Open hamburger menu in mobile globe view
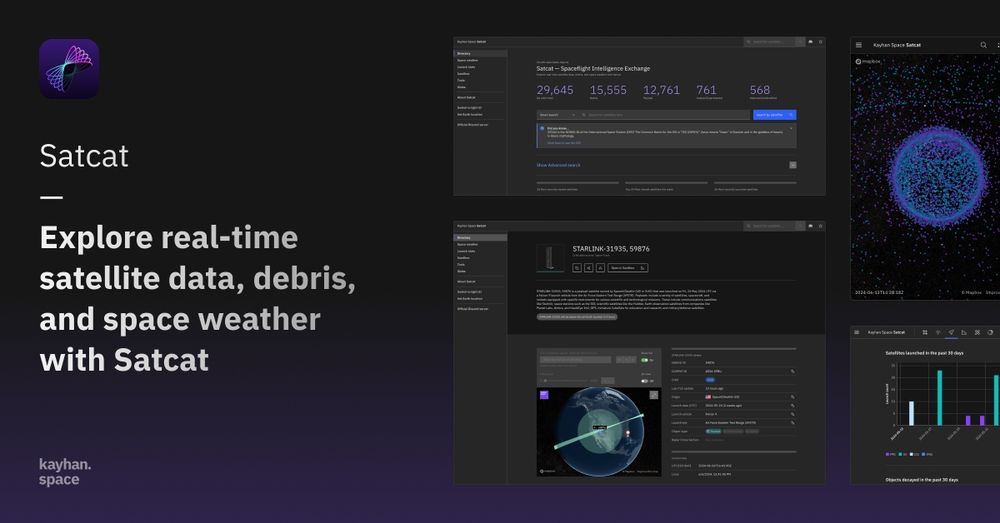 pyautogui.click(x=858, y=45)
